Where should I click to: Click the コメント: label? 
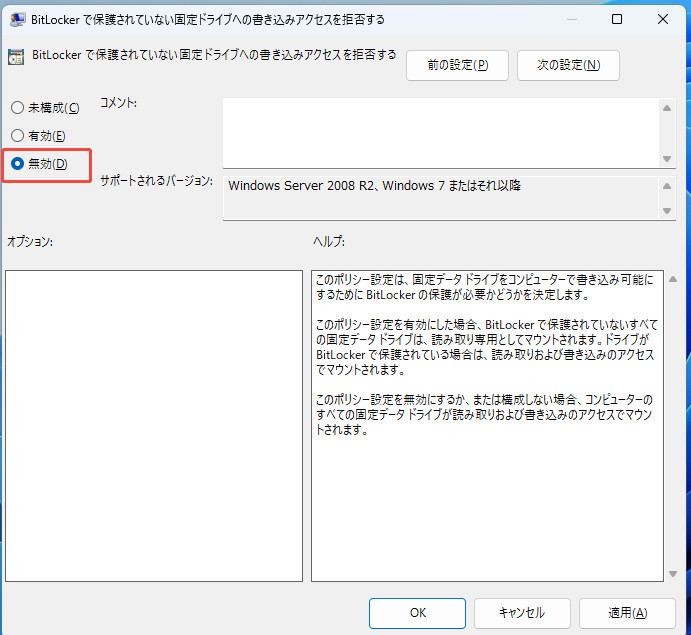118,103
